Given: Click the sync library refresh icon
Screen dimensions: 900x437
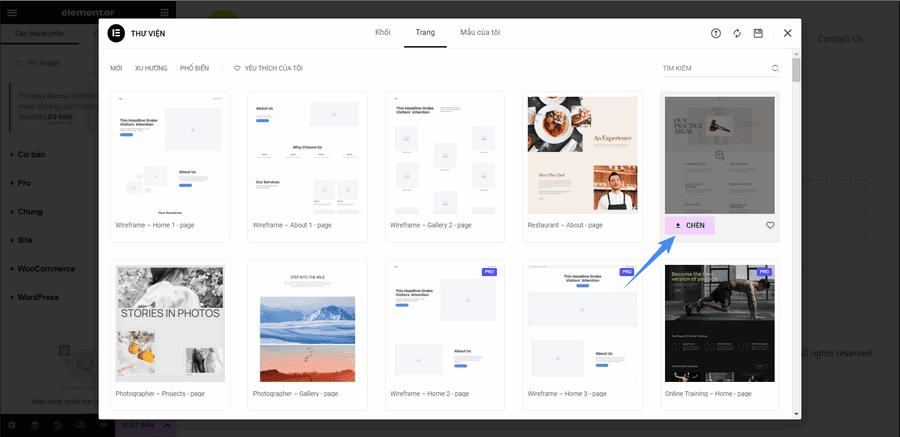Looking at the screenshot, I should 737,33.
